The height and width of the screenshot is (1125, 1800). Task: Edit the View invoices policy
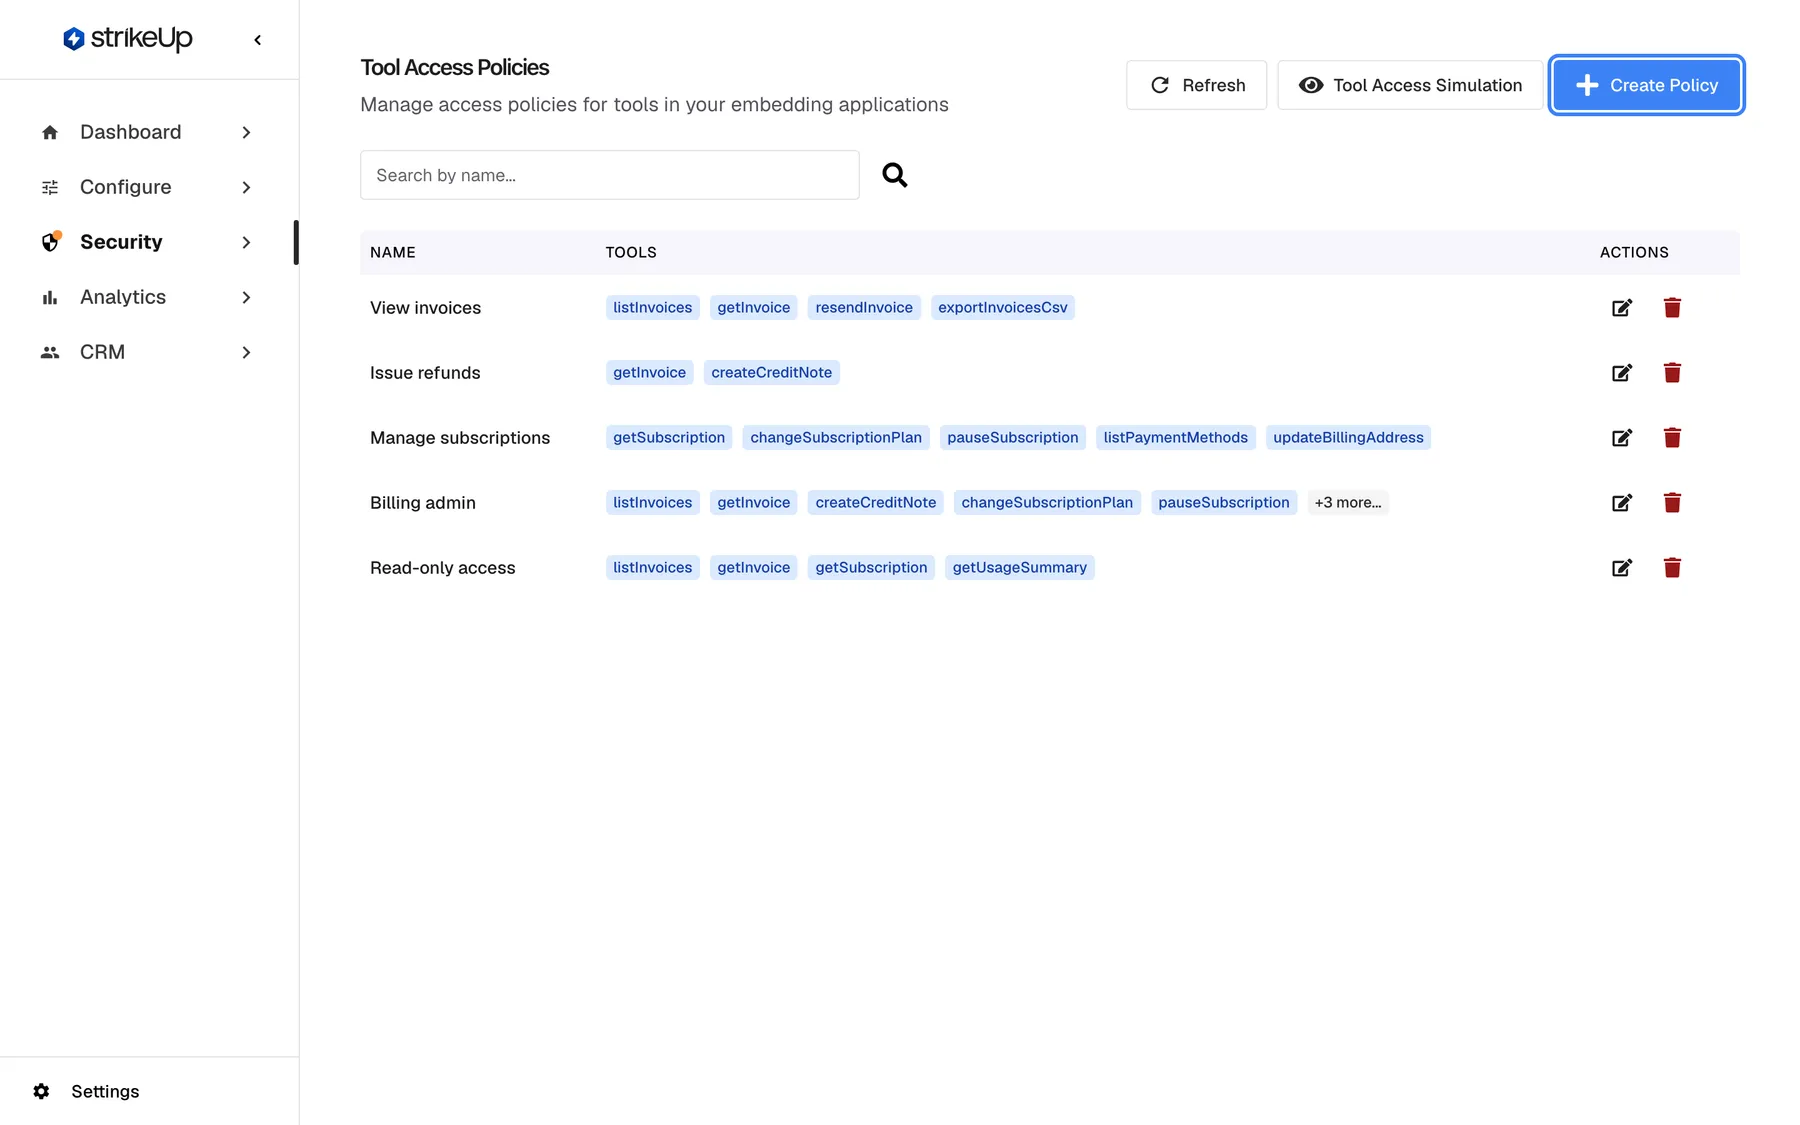click(1622, 308)
